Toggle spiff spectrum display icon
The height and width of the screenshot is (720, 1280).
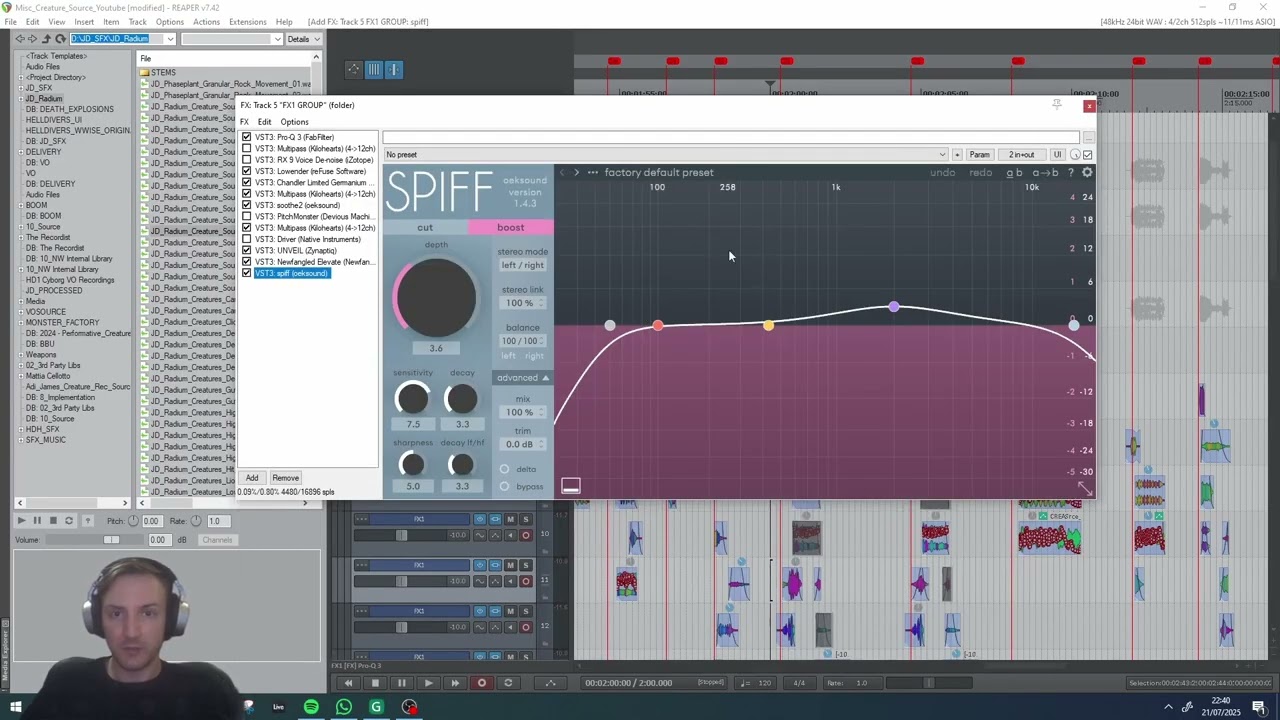(570, 486)
